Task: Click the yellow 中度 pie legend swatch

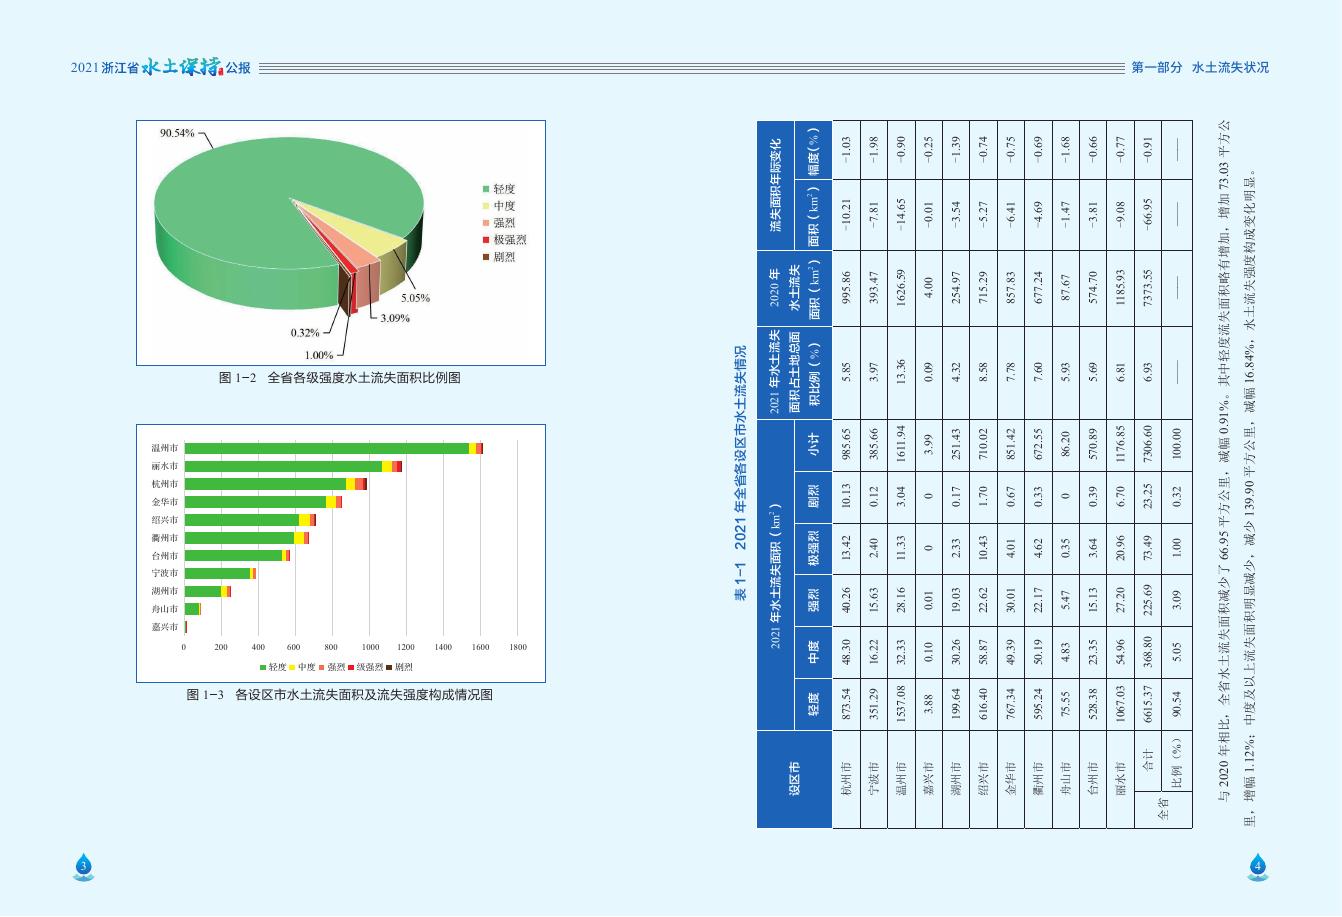Action: click(486, 206)
